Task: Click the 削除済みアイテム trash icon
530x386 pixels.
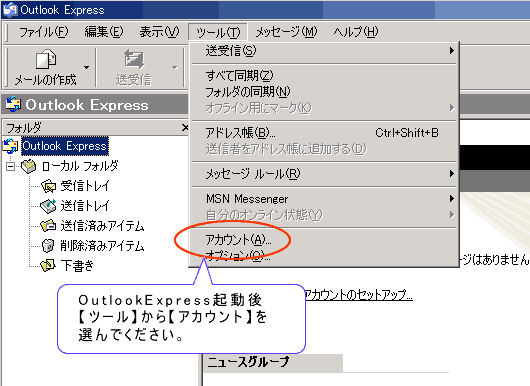Action: pyautogui.click(x=48, y=246)
